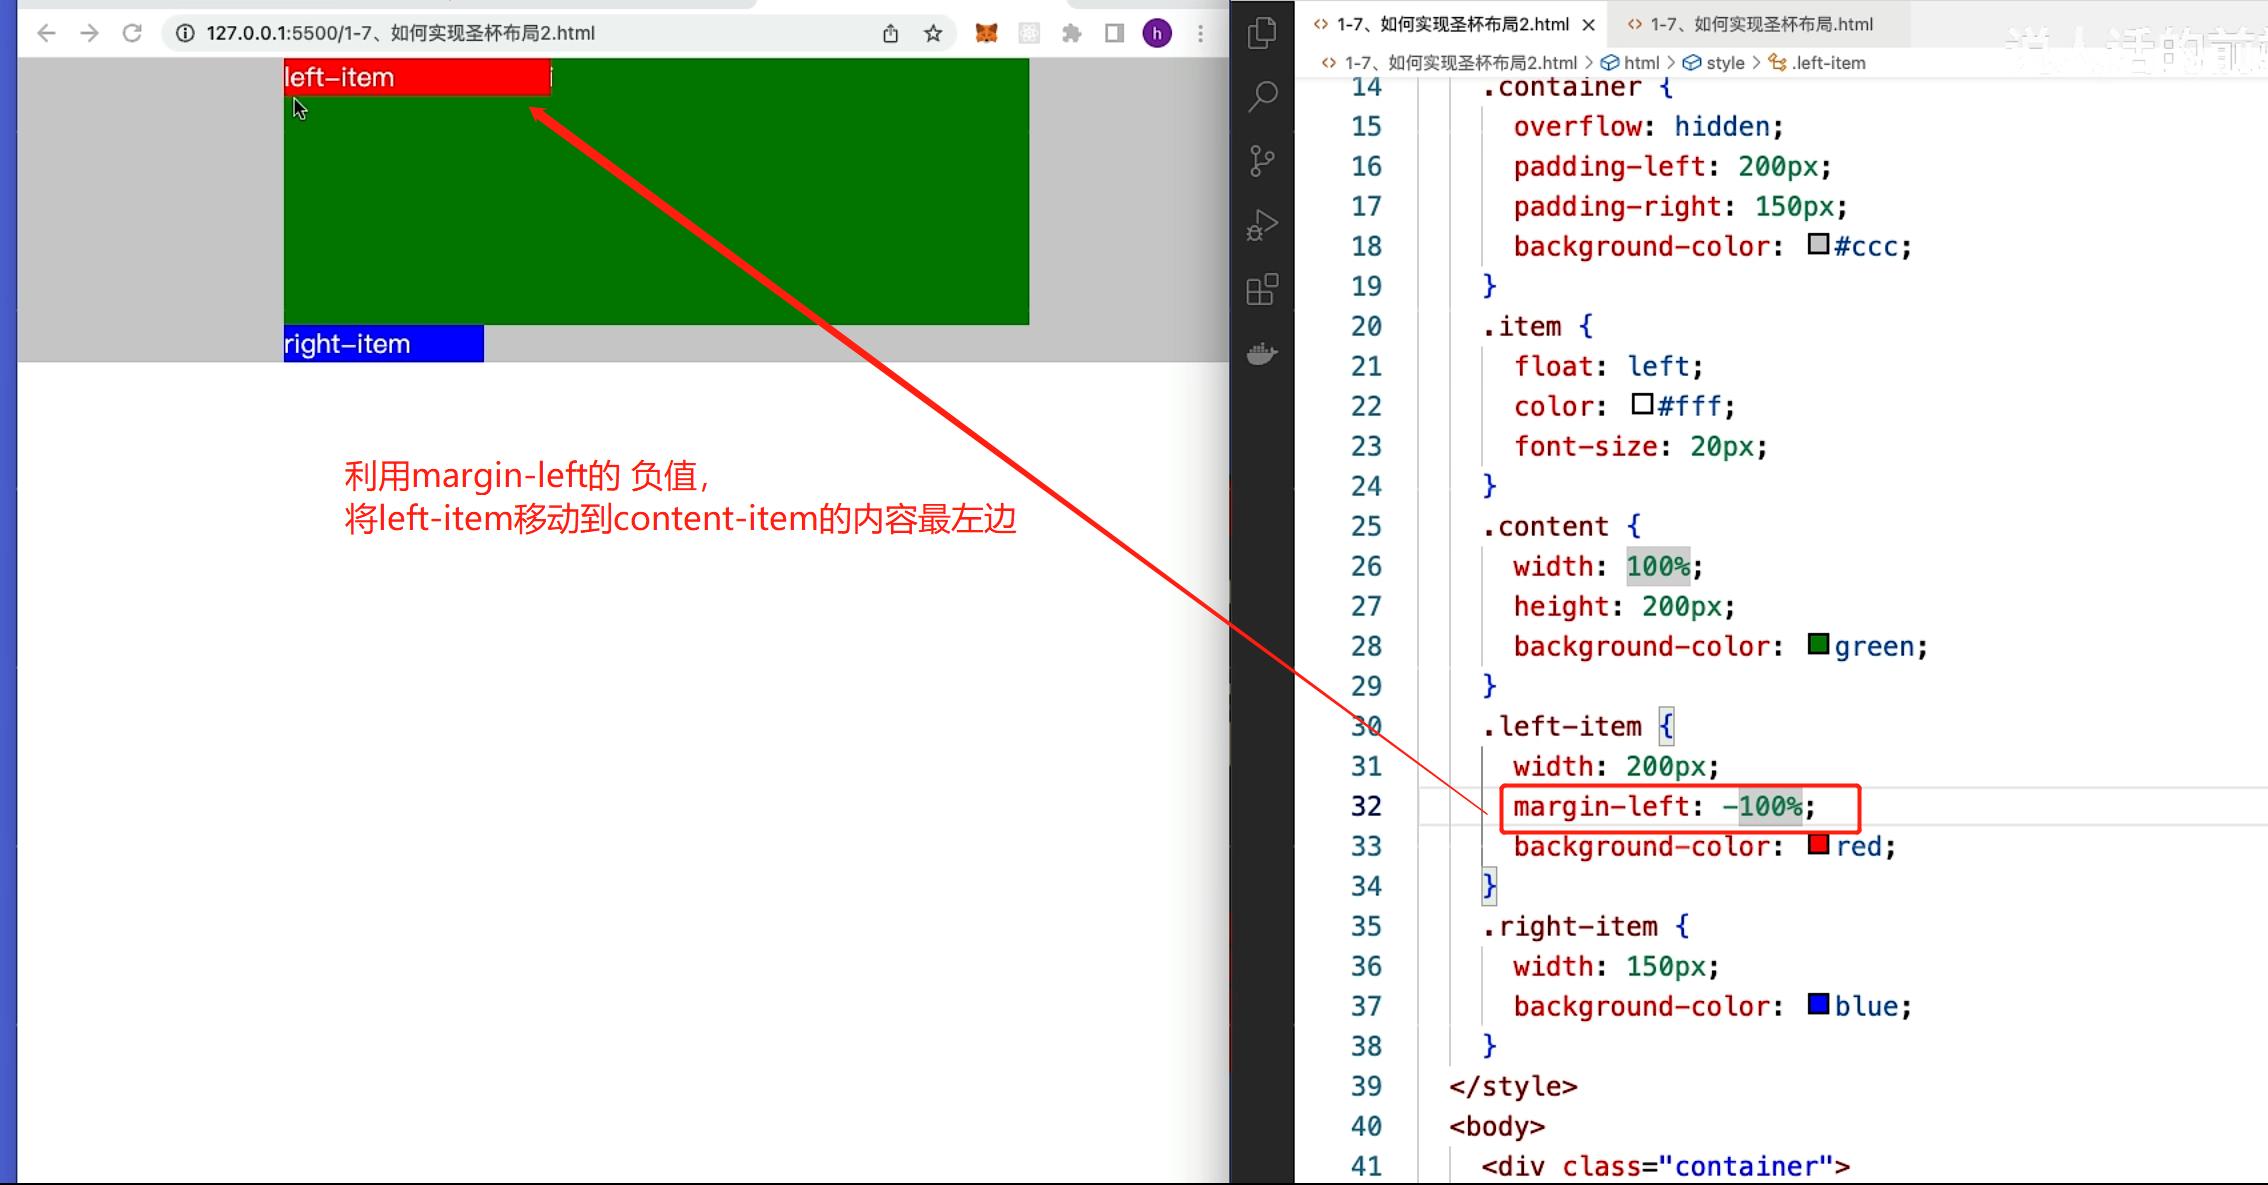Click '.content {' selector text
This screenshot has height=1185, width=2268.
coord(1561,526)
